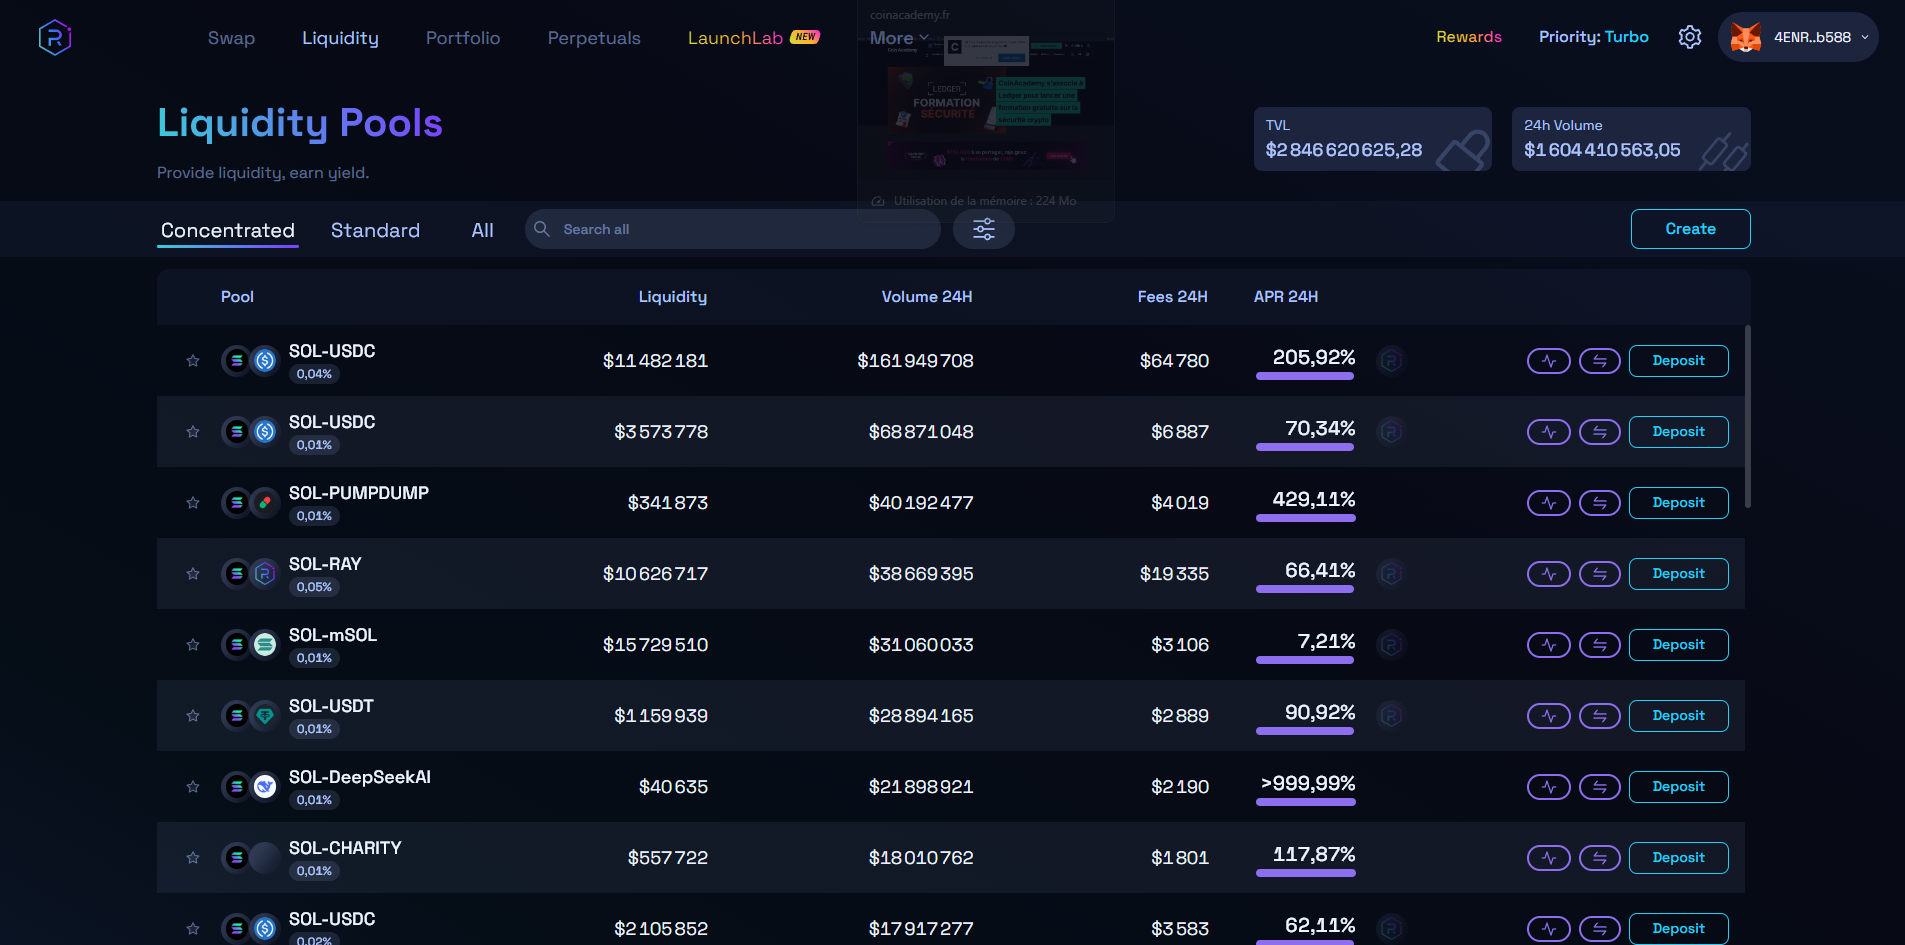Click the token pair icons of SOL-RAY

pyautogui.click(x=250, y=574)
